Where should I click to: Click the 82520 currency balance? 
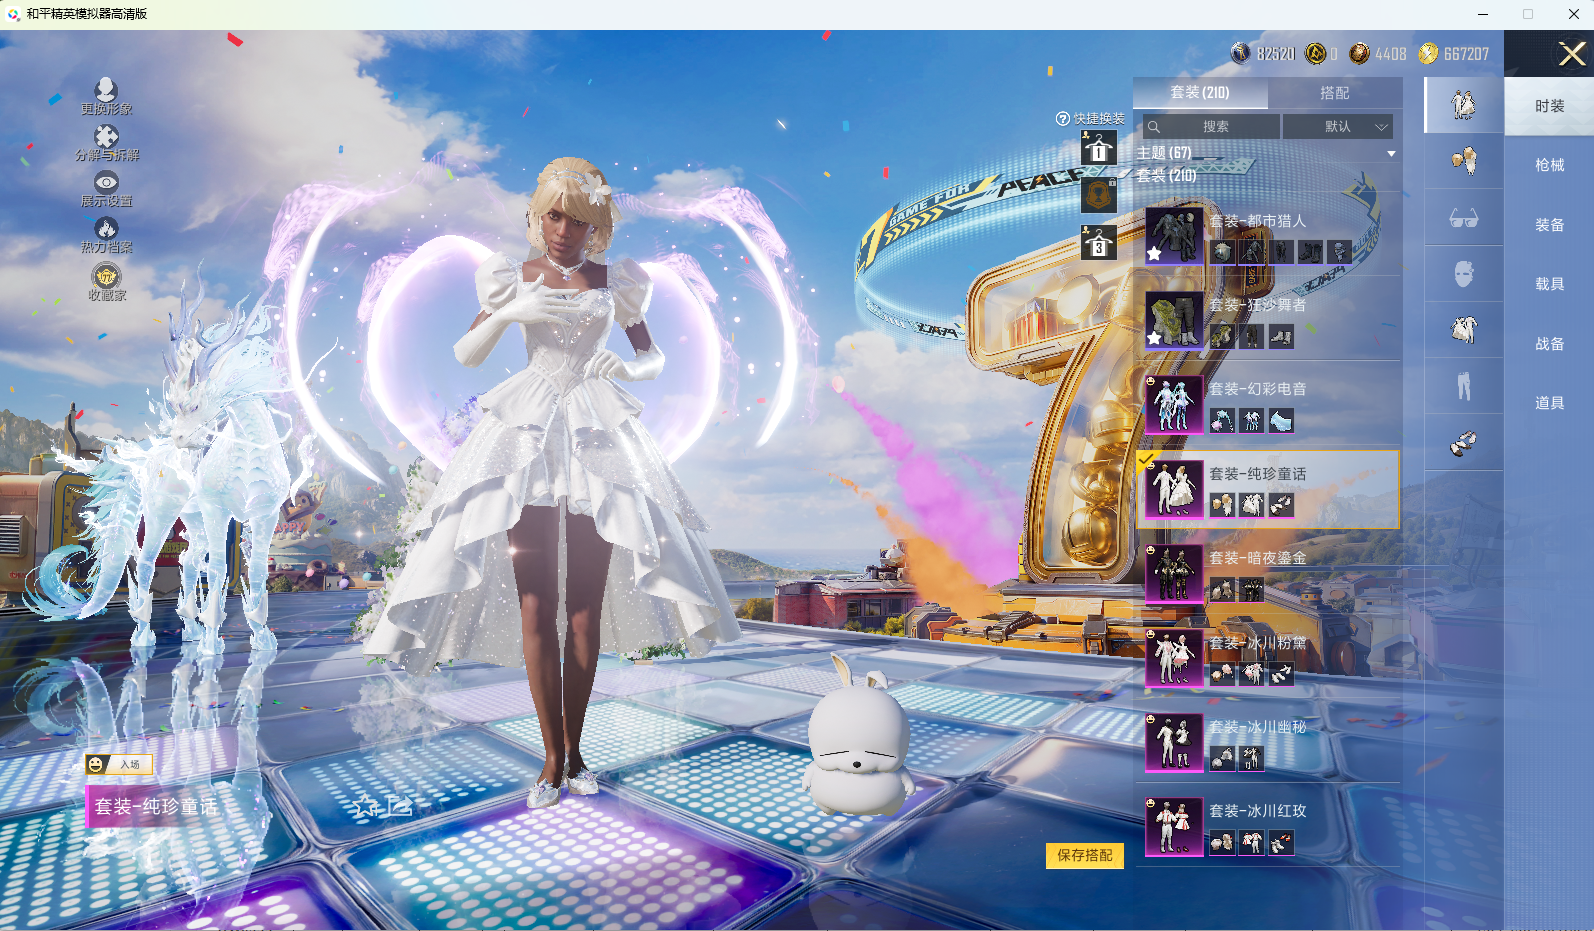pos(1262,54)
